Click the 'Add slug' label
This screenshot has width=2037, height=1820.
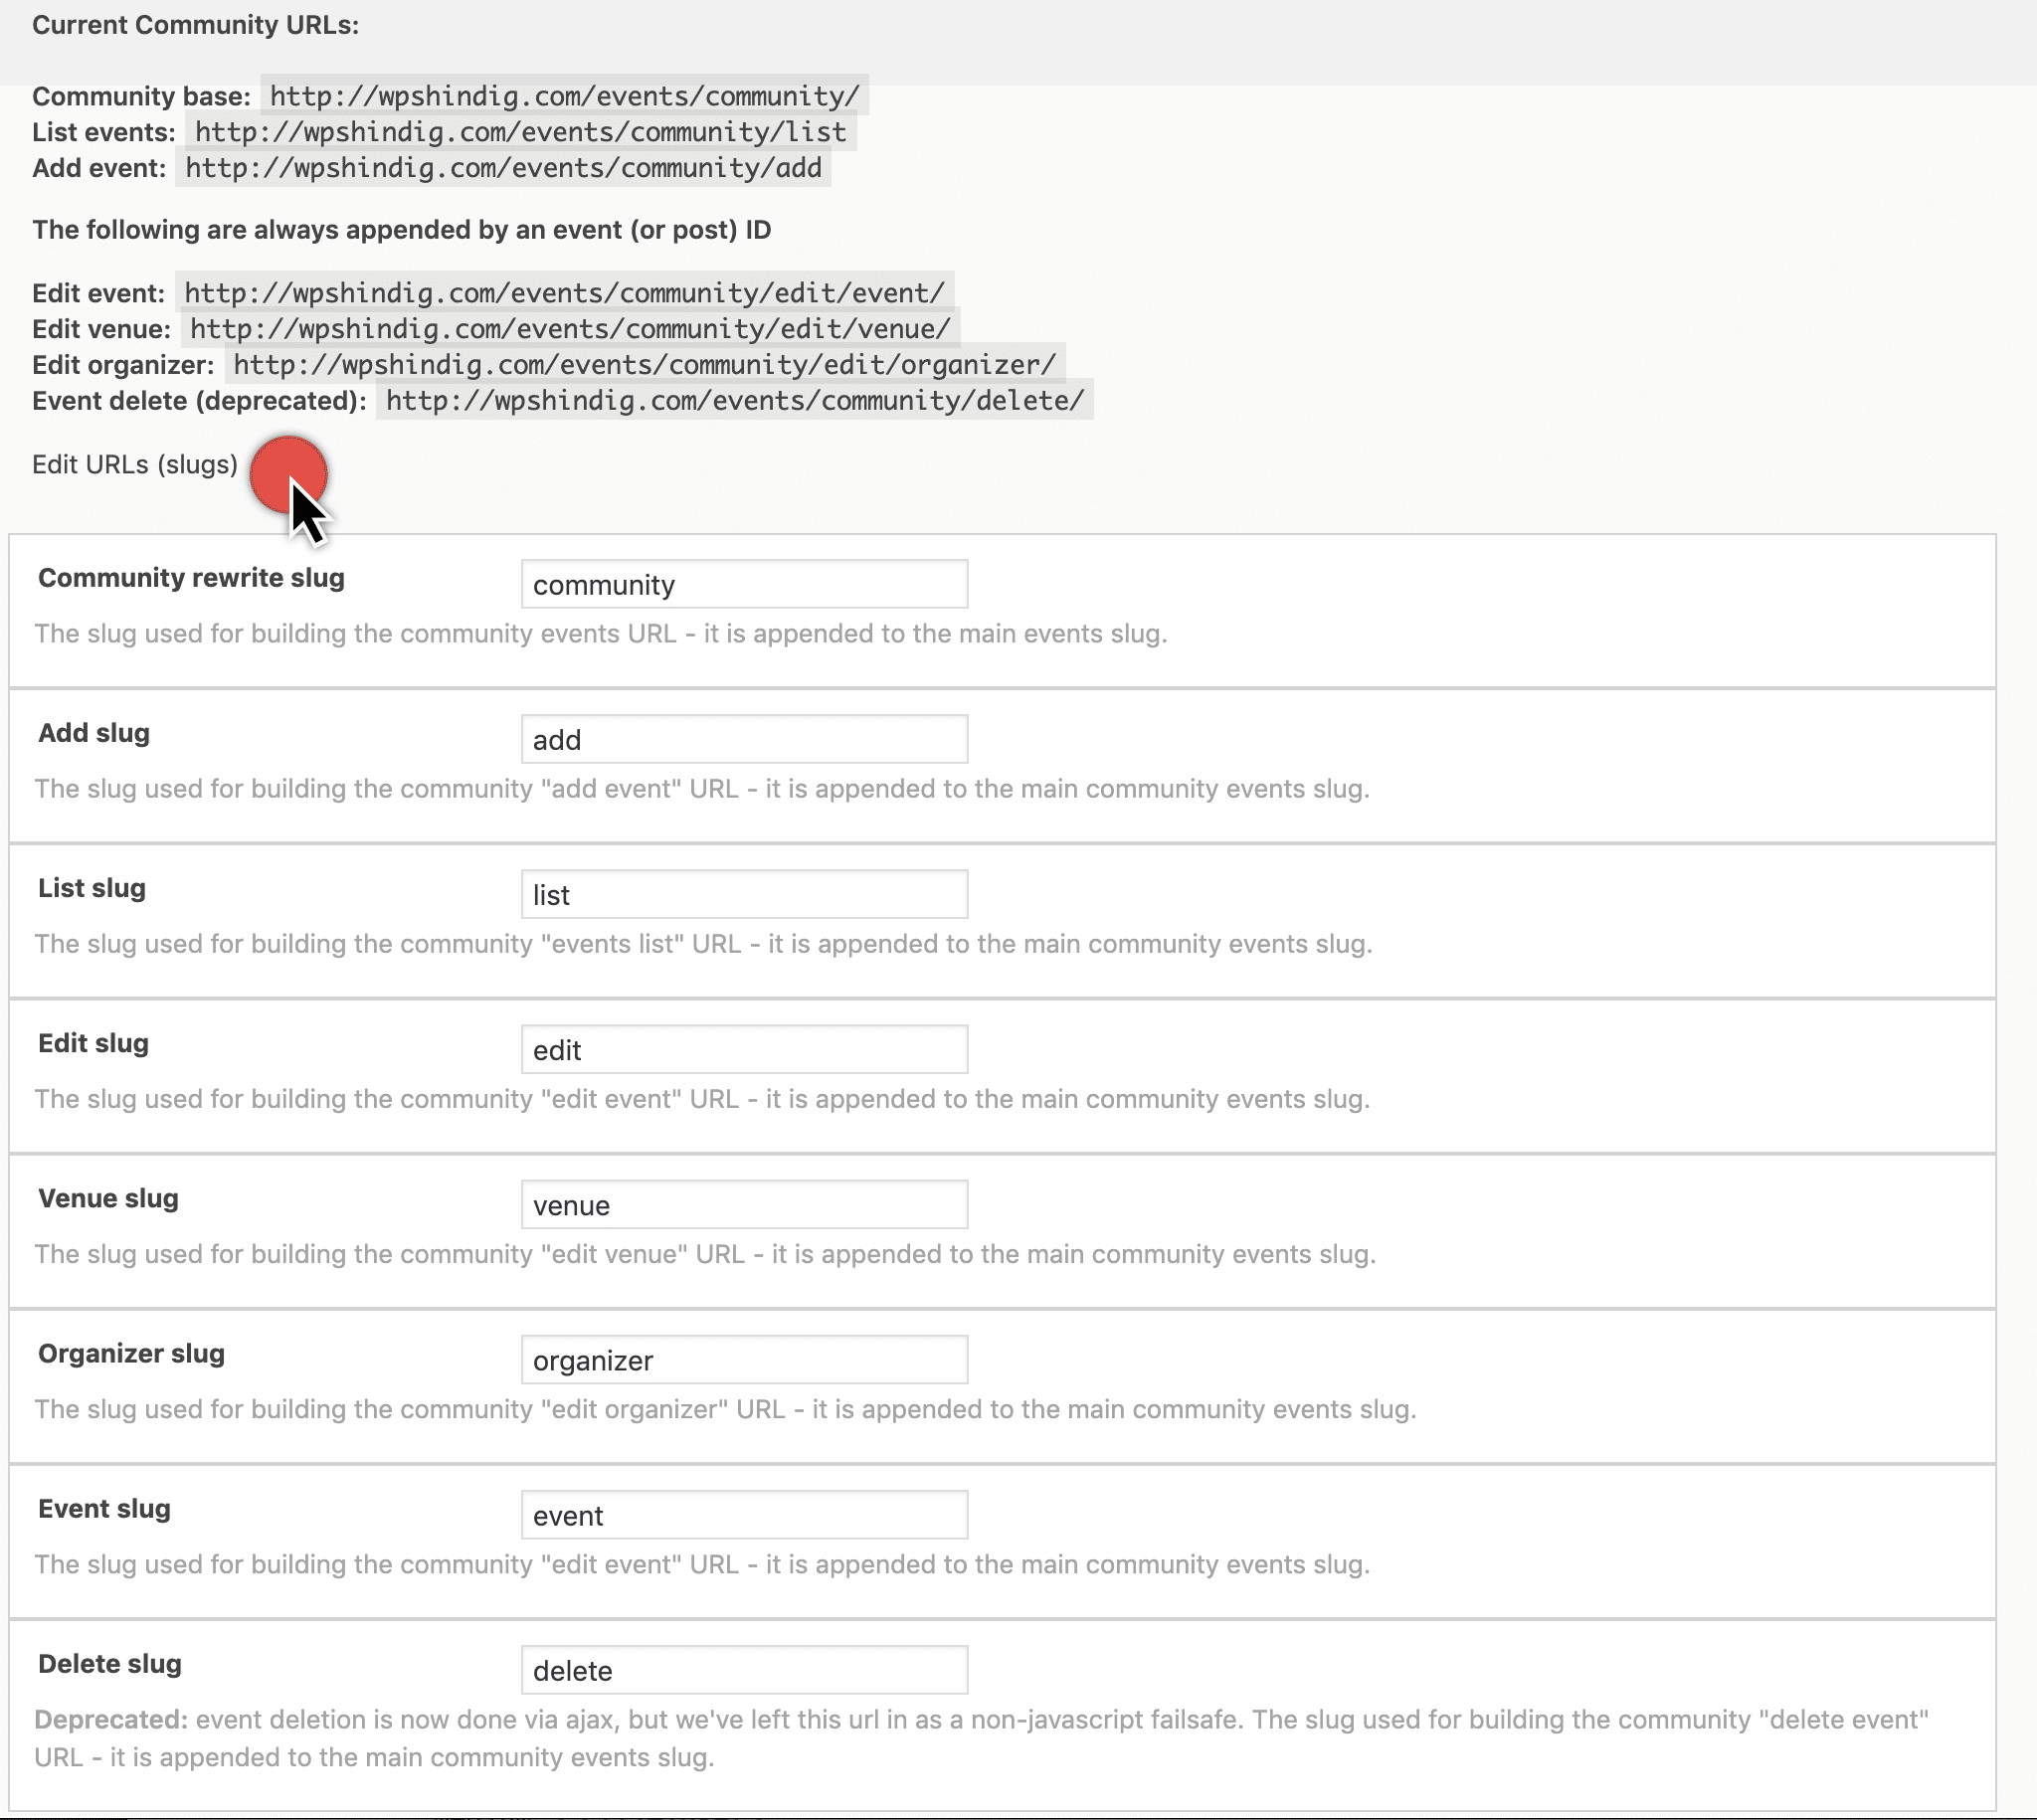[x=94, y=733]
